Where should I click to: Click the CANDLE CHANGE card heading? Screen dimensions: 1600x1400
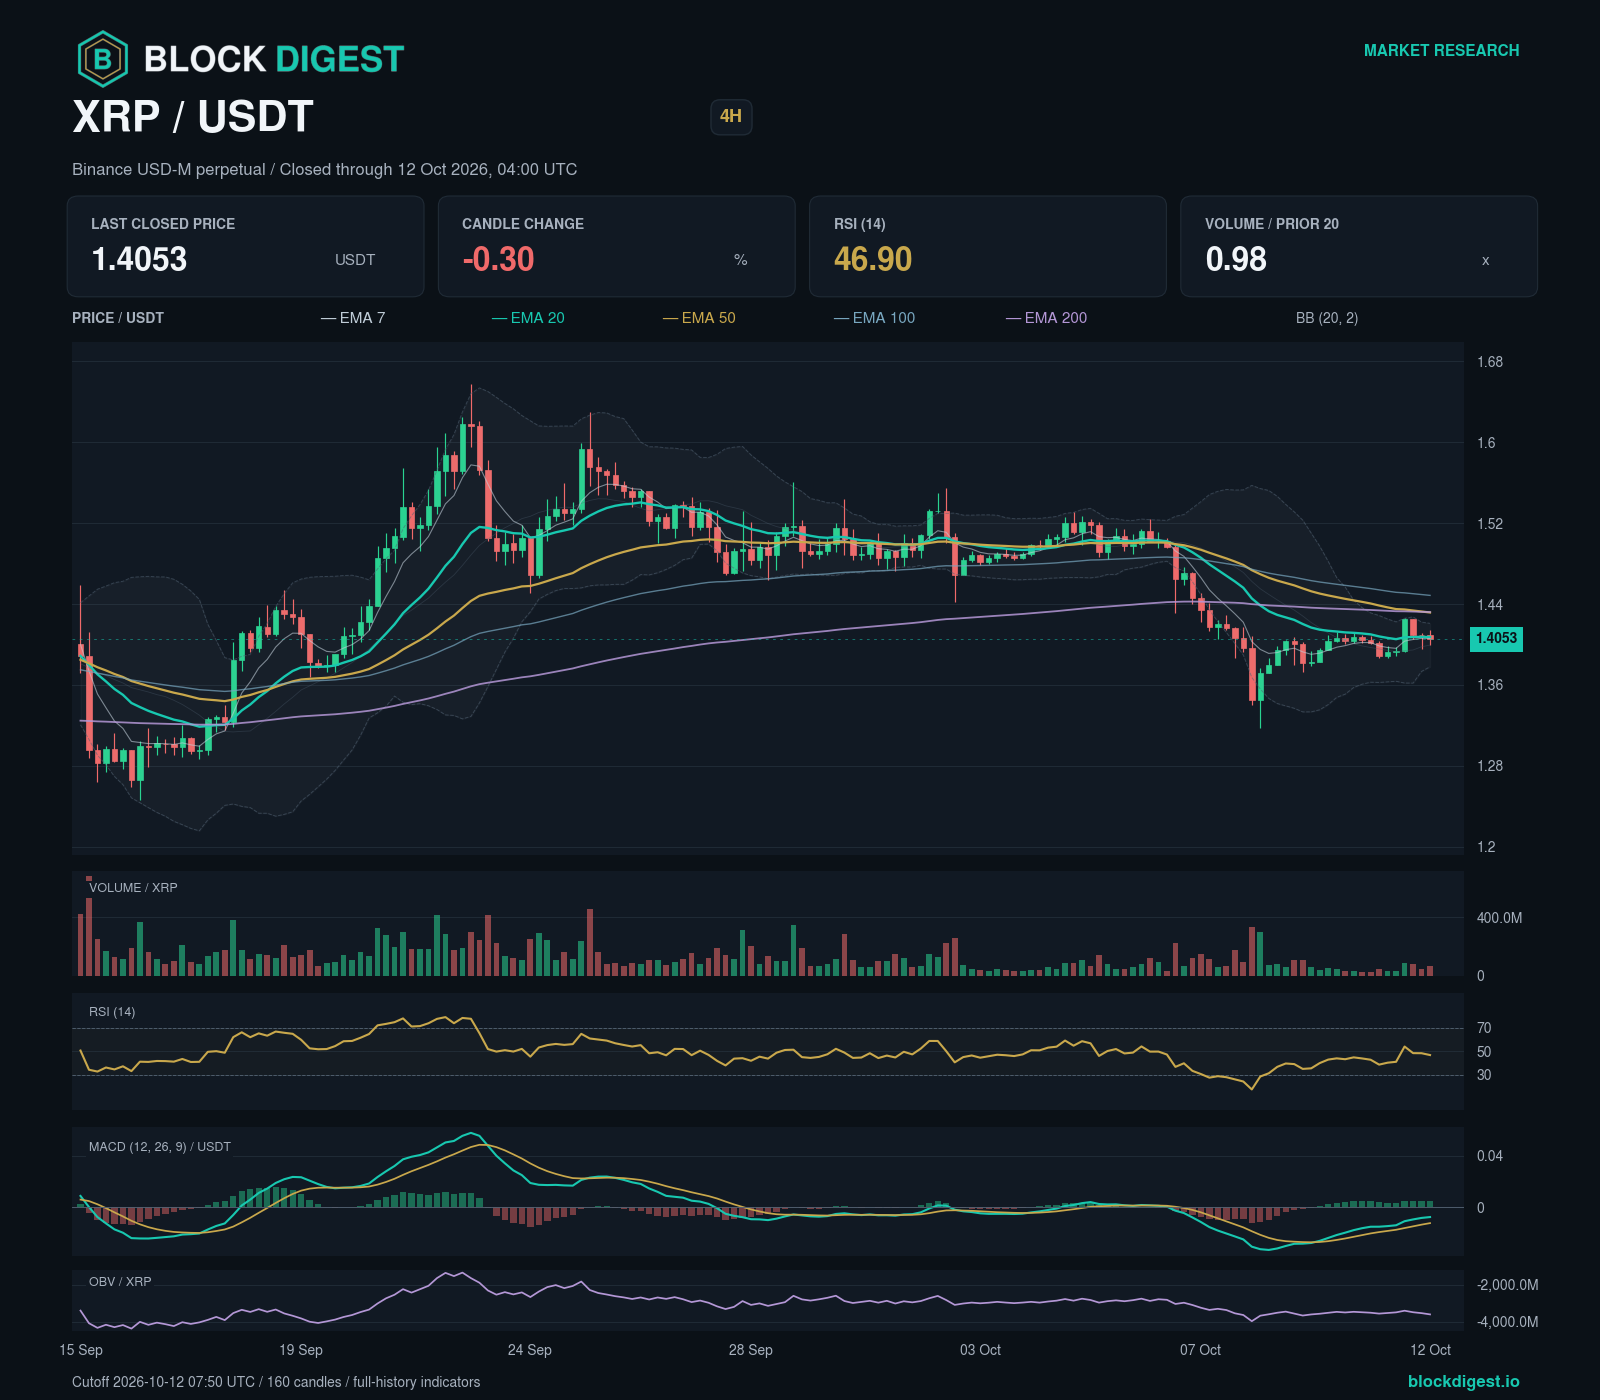click(523, 224)
